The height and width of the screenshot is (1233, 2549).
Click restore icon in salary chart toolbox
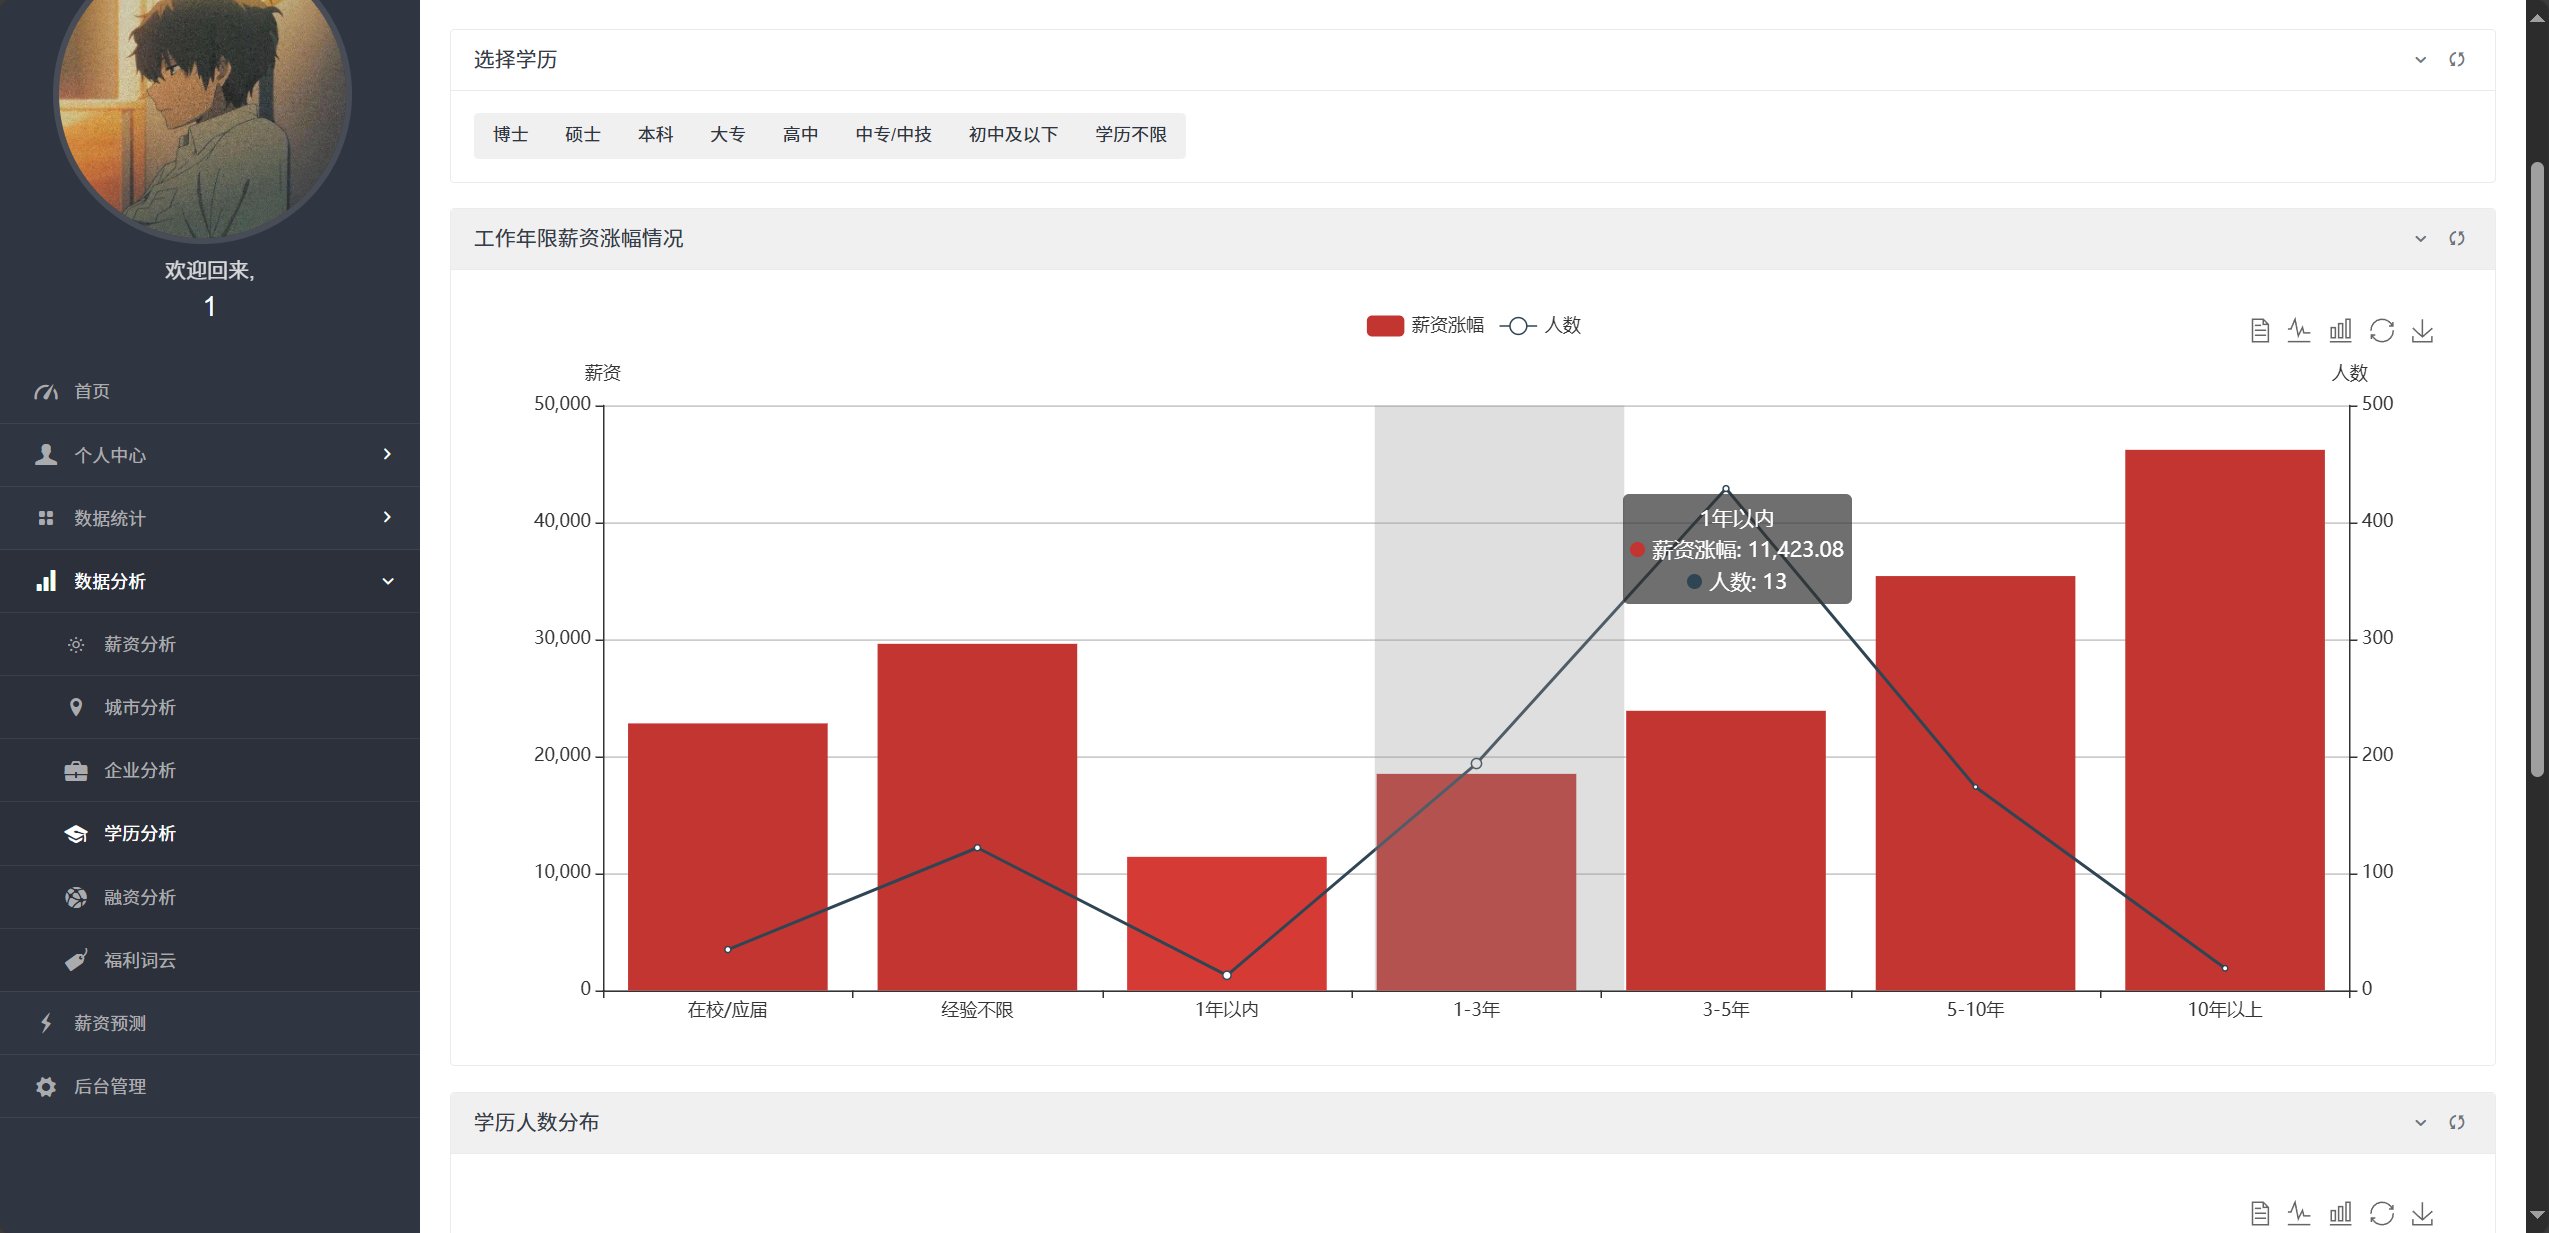click(x=2381, y=331)
